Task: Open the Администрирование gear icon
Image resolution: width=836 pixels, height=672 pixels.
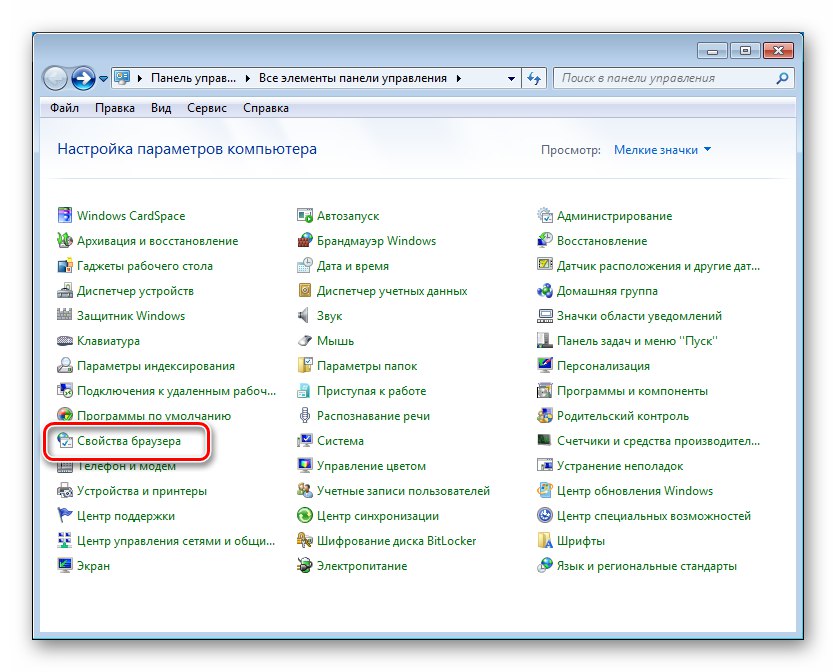Action: (x=544, y=215)
